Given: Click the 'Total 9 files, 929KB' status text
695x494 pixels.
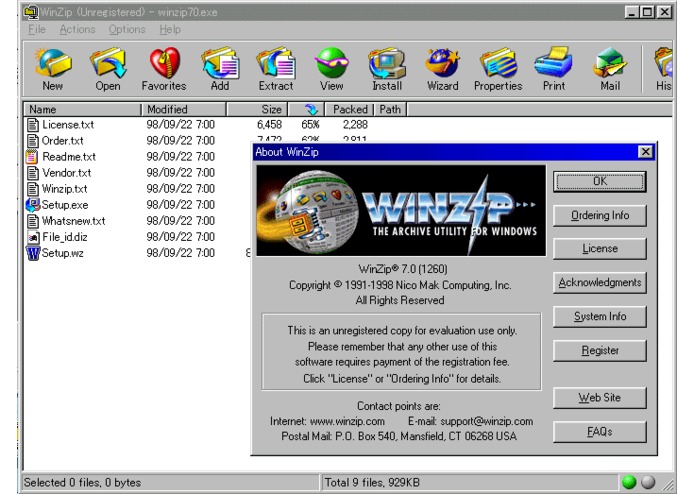Looking at the screenshot, I should click(x=372, y=482).
